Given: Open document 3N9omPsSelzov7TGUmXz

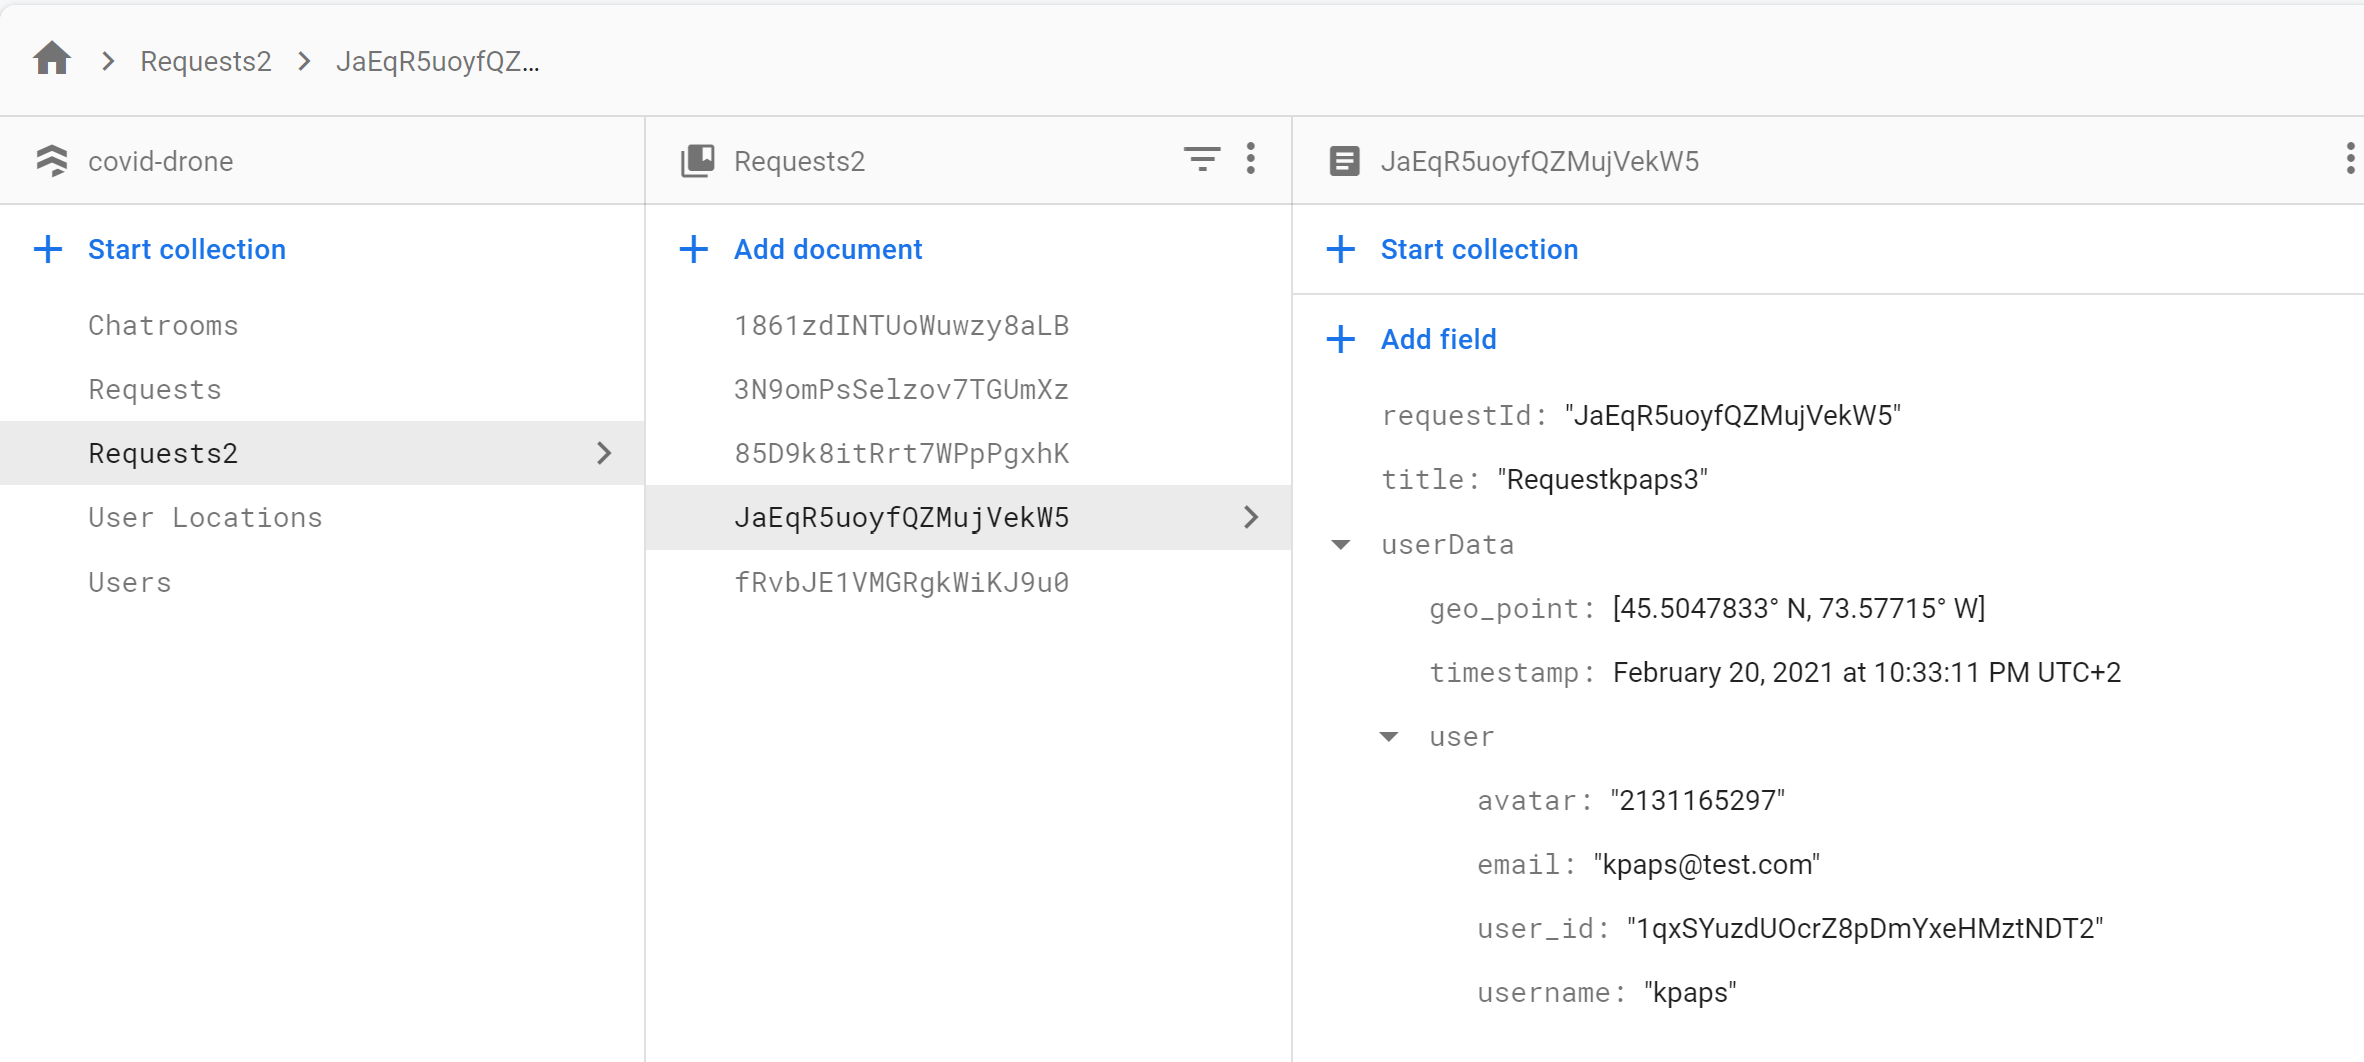Looking at the screenshot, I should (901, 389).
